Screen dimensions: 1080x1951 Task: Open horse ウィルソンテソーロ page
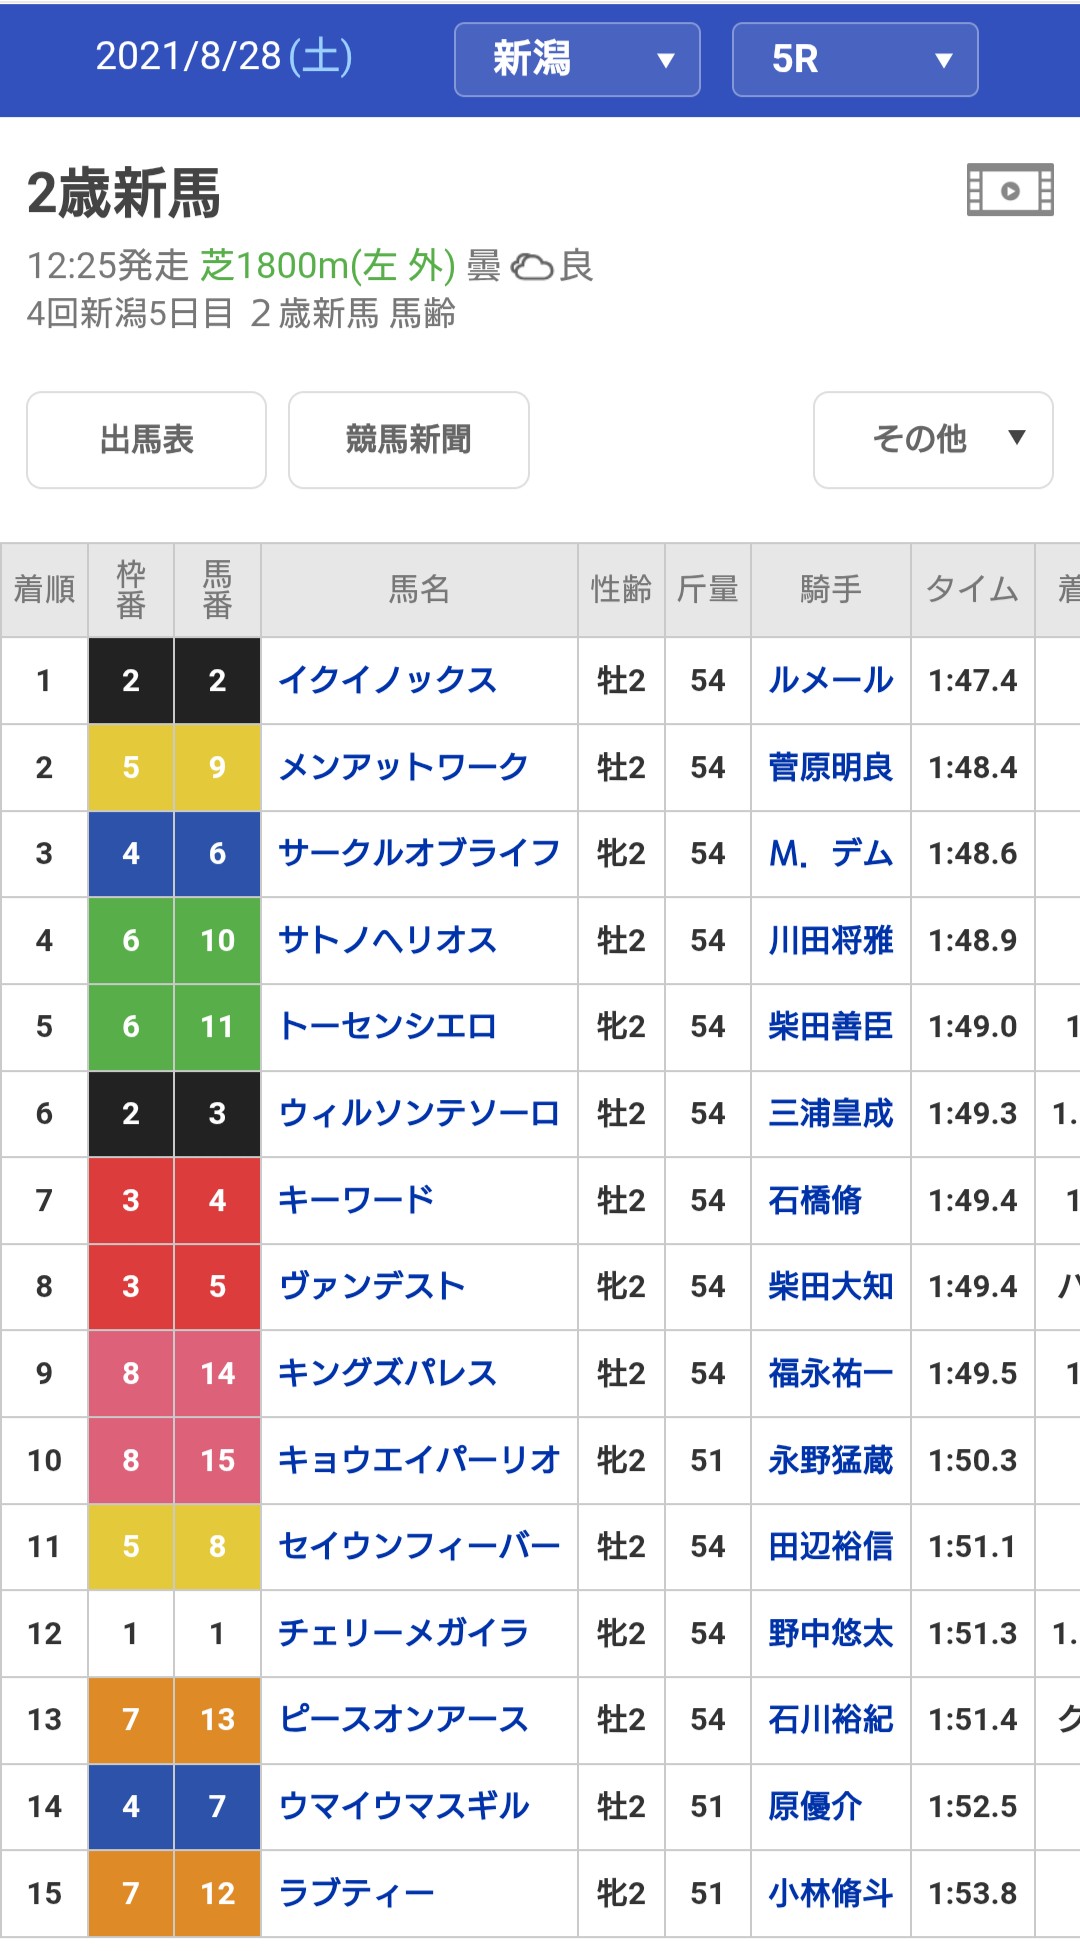coord(418,1114)
